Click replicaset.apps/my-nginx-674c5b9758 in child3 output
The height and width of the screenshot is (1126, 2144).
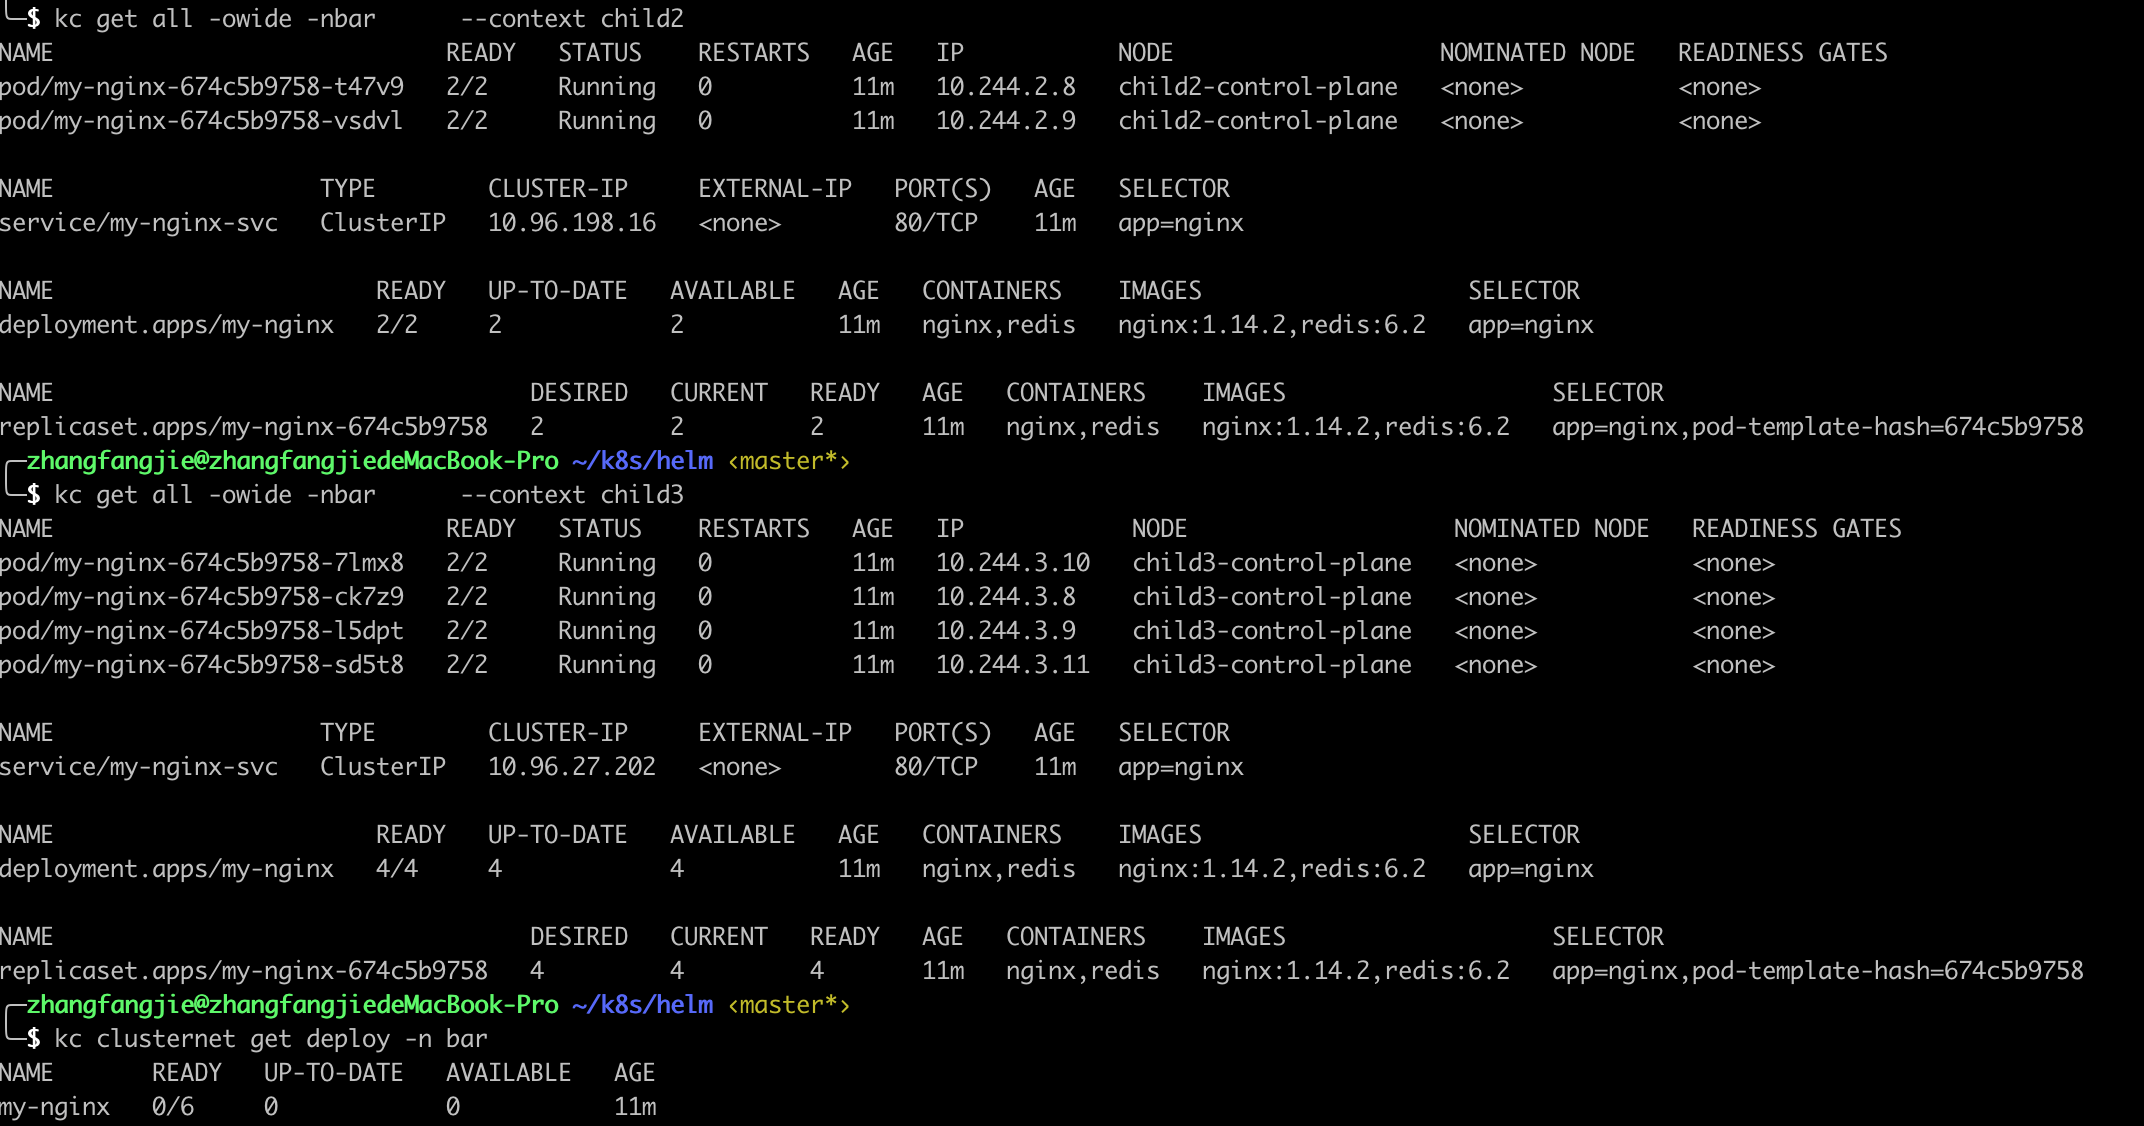(244, 969)
